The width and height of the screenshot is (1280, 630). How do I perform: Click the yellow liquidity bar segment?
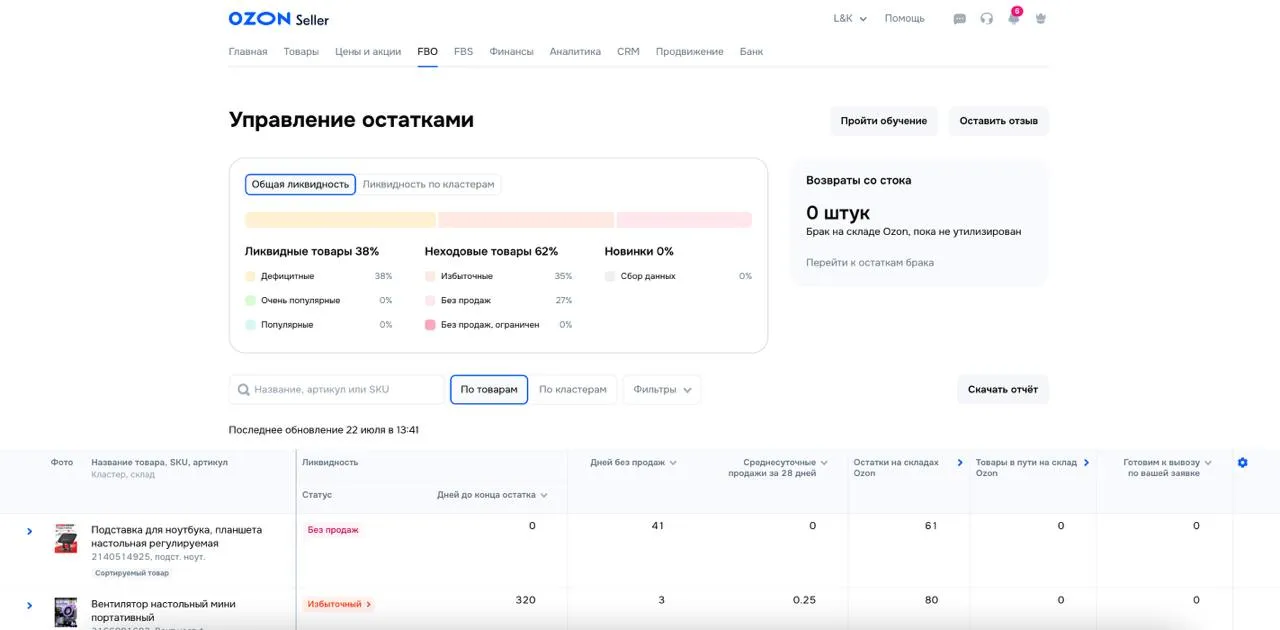340,220
